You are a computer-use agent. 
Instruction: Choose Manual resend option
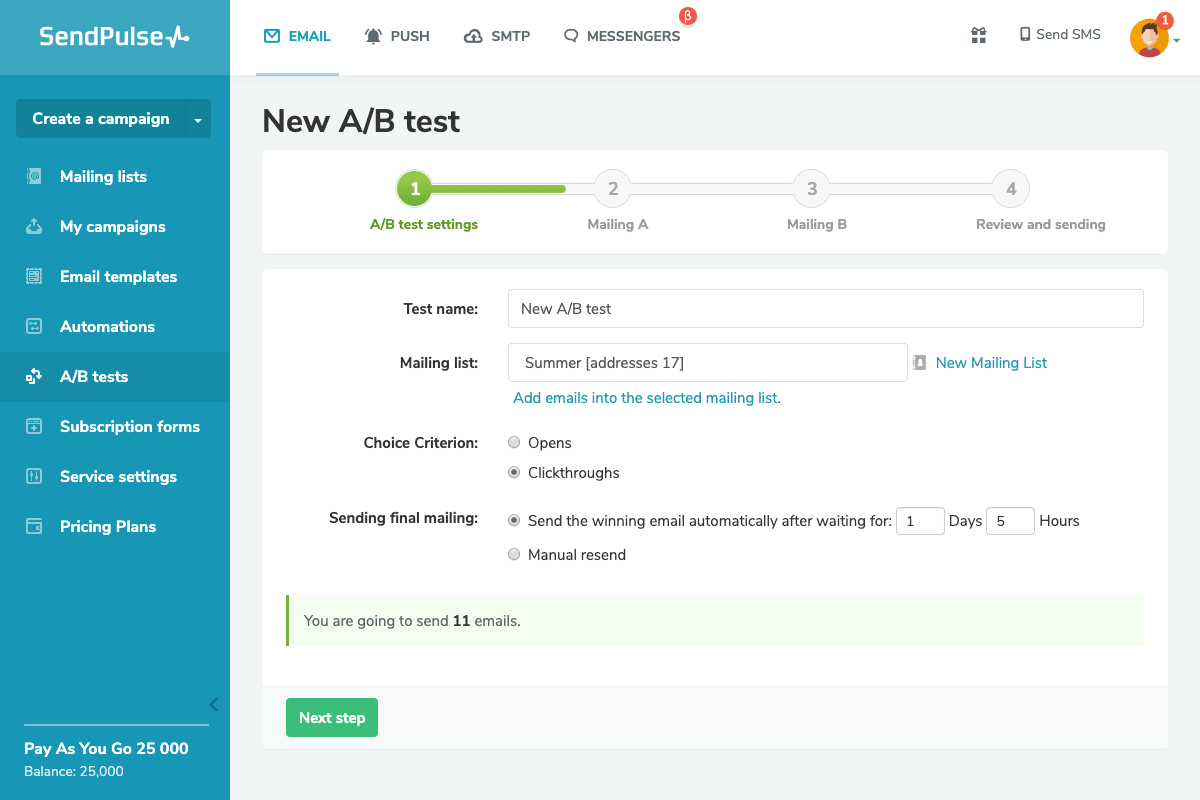[x=514, y=554]
